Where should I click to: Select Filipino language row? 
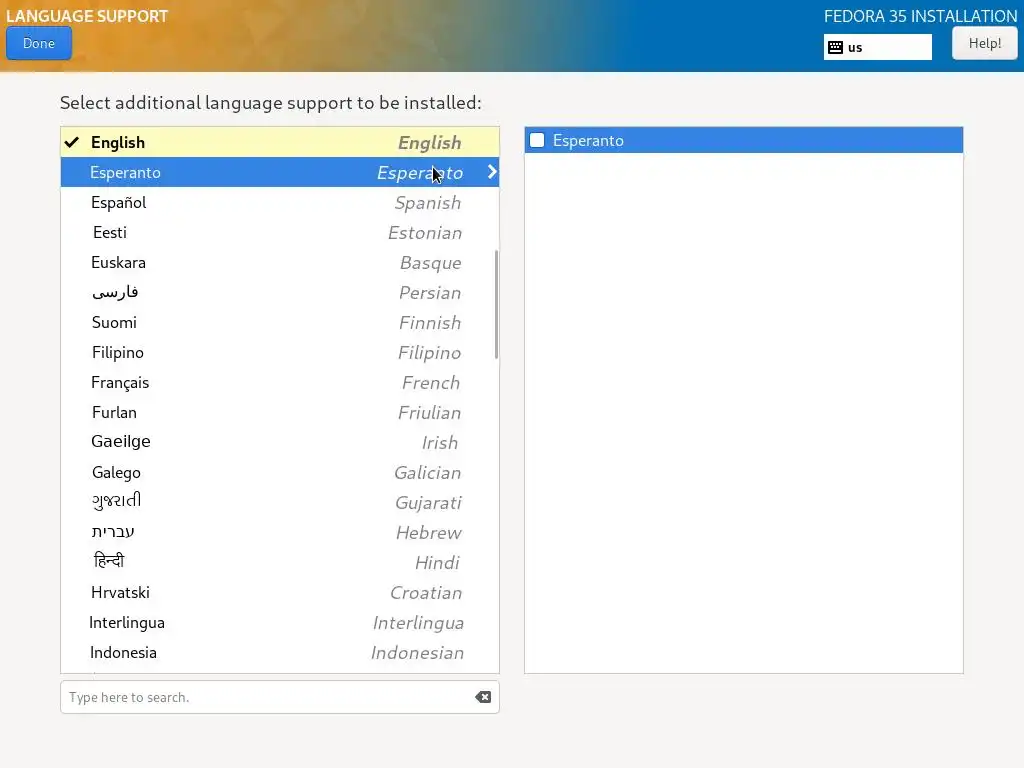pos(280,353)
